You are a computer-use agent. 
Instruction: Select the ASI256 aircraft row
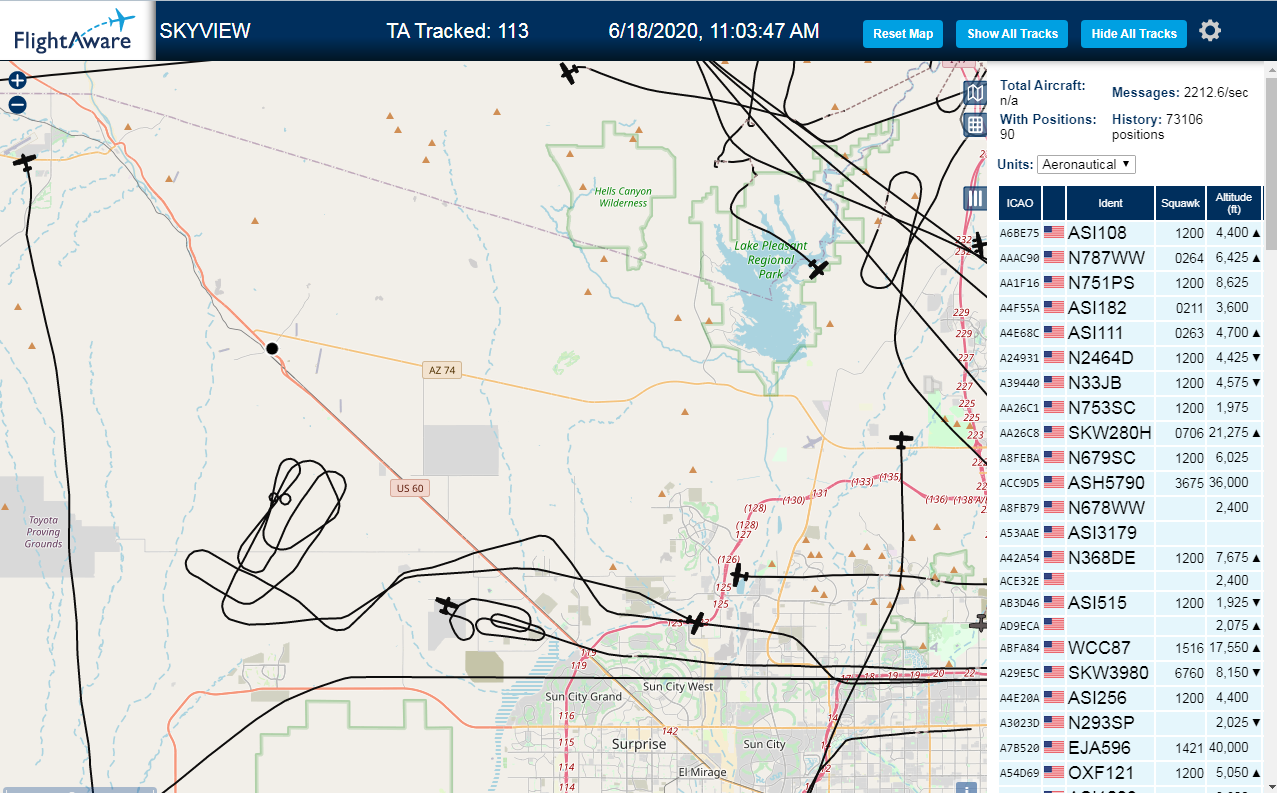tap(1130, 697)
